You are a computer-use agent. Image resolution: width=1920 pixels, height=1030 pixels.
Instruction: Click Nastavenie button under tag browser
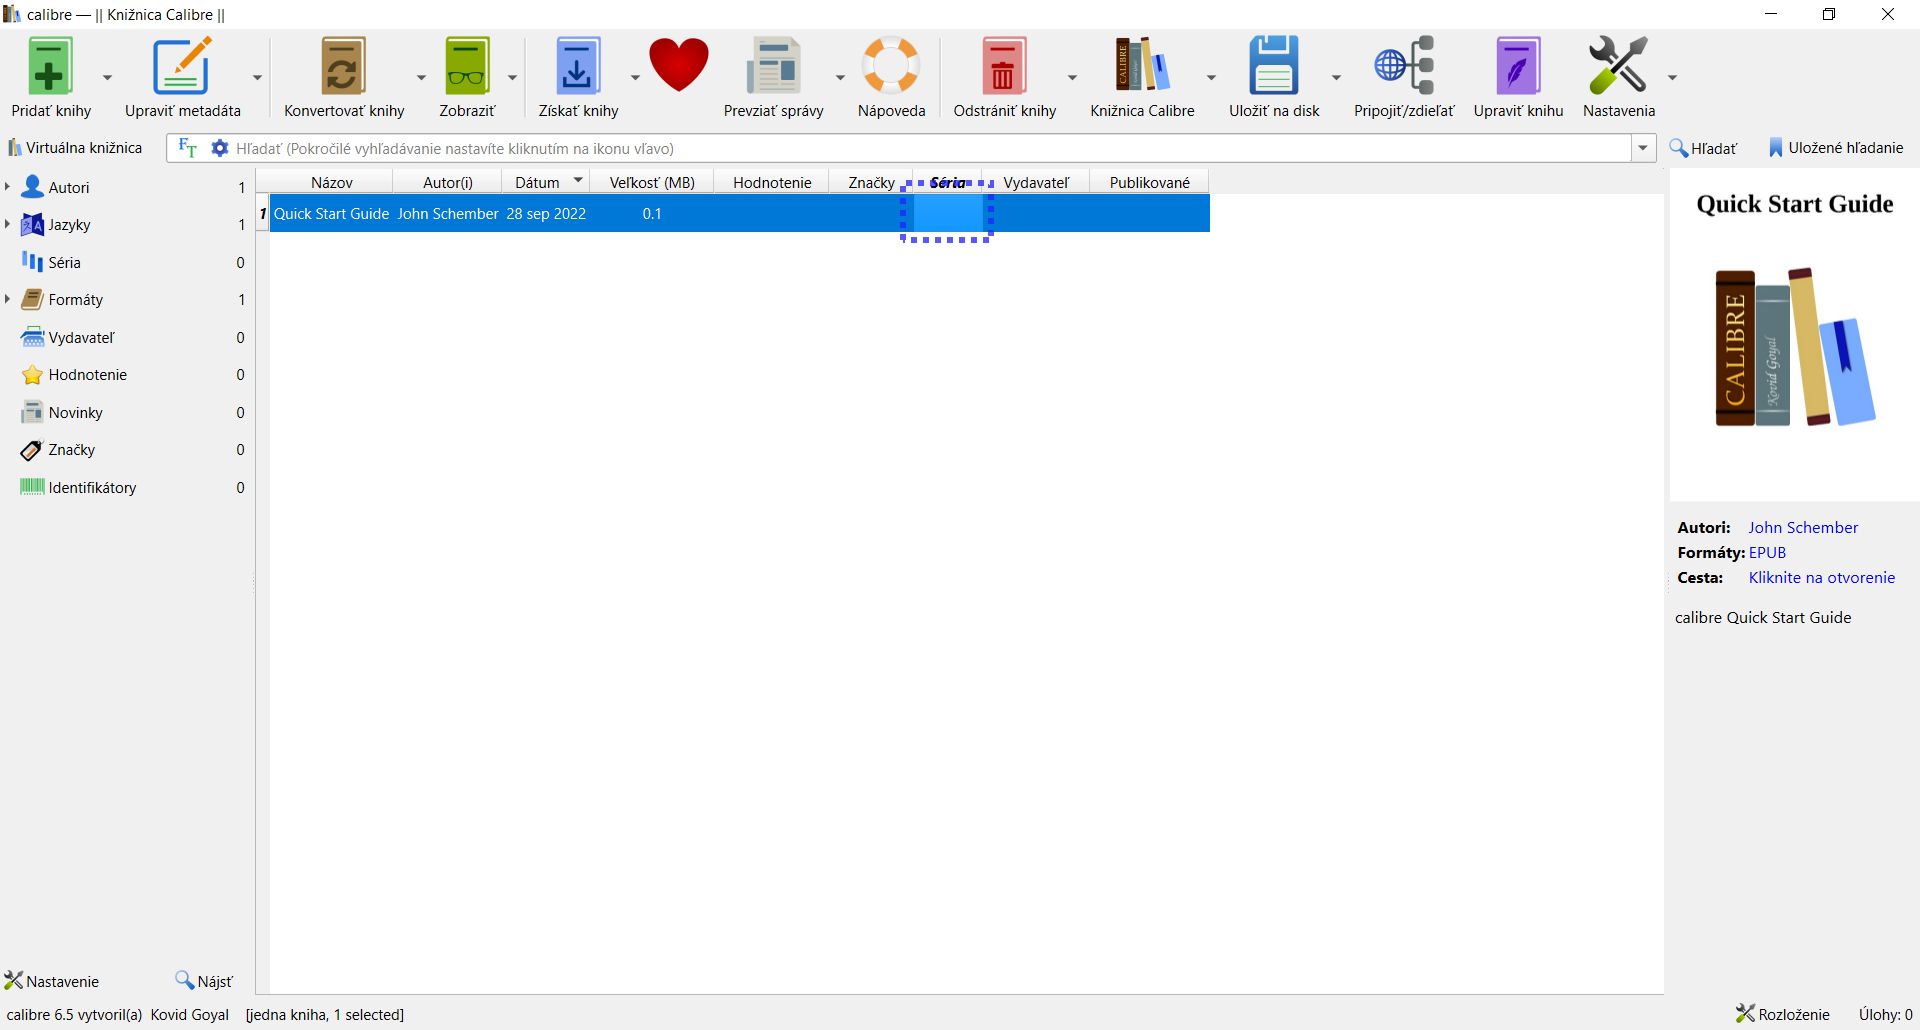[x=52, y=981]
